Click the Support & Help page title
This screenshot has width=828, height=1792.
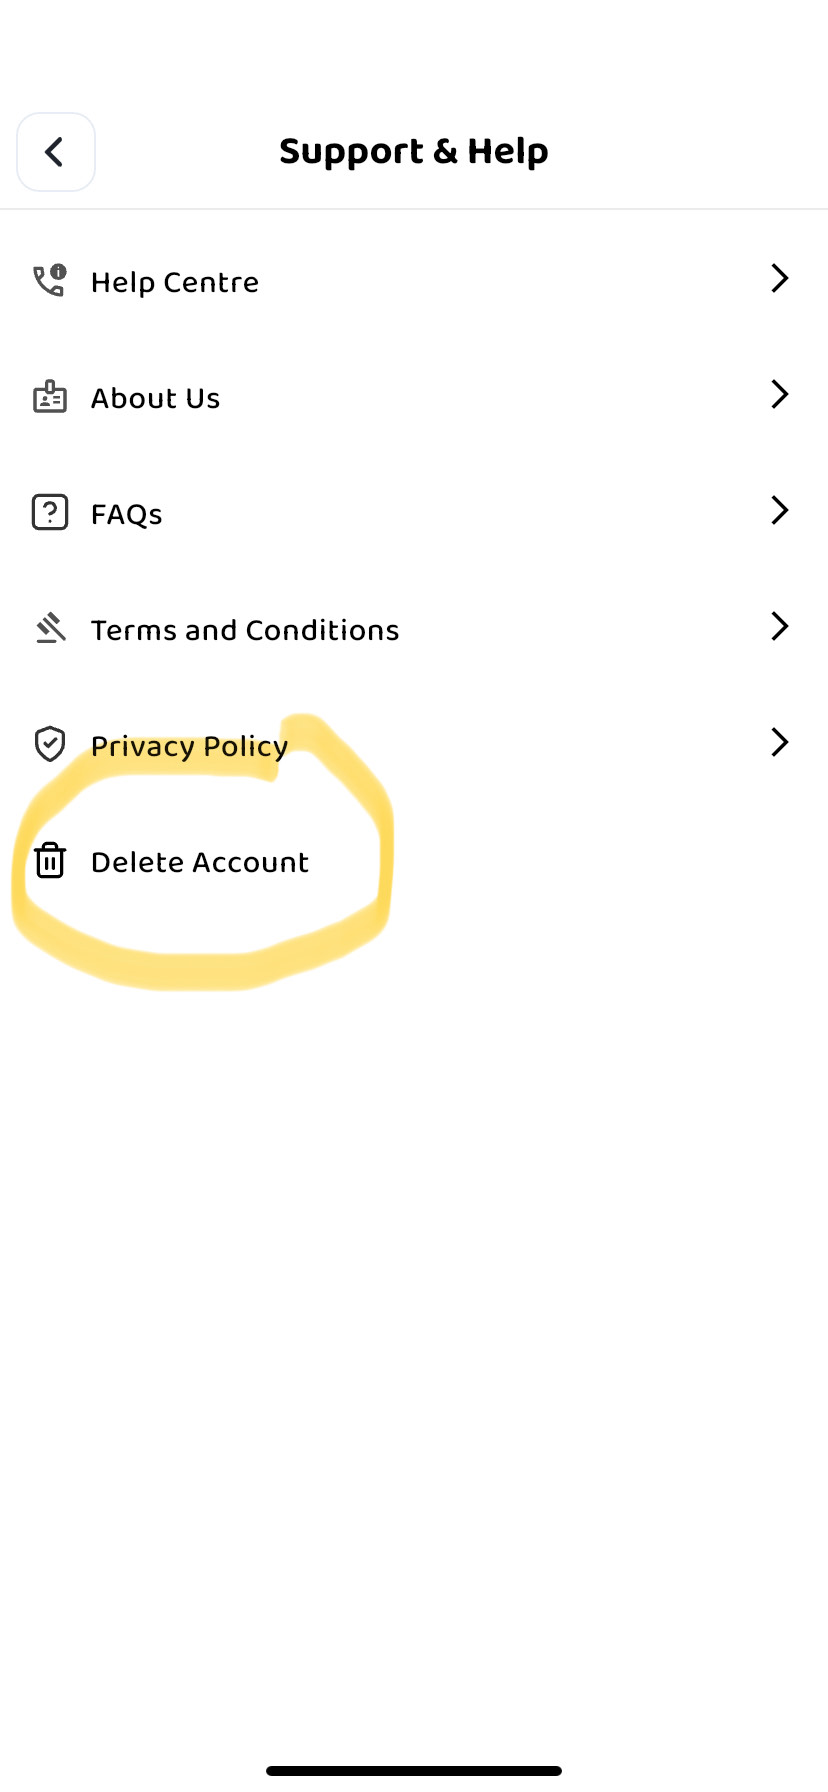[414, 151]
